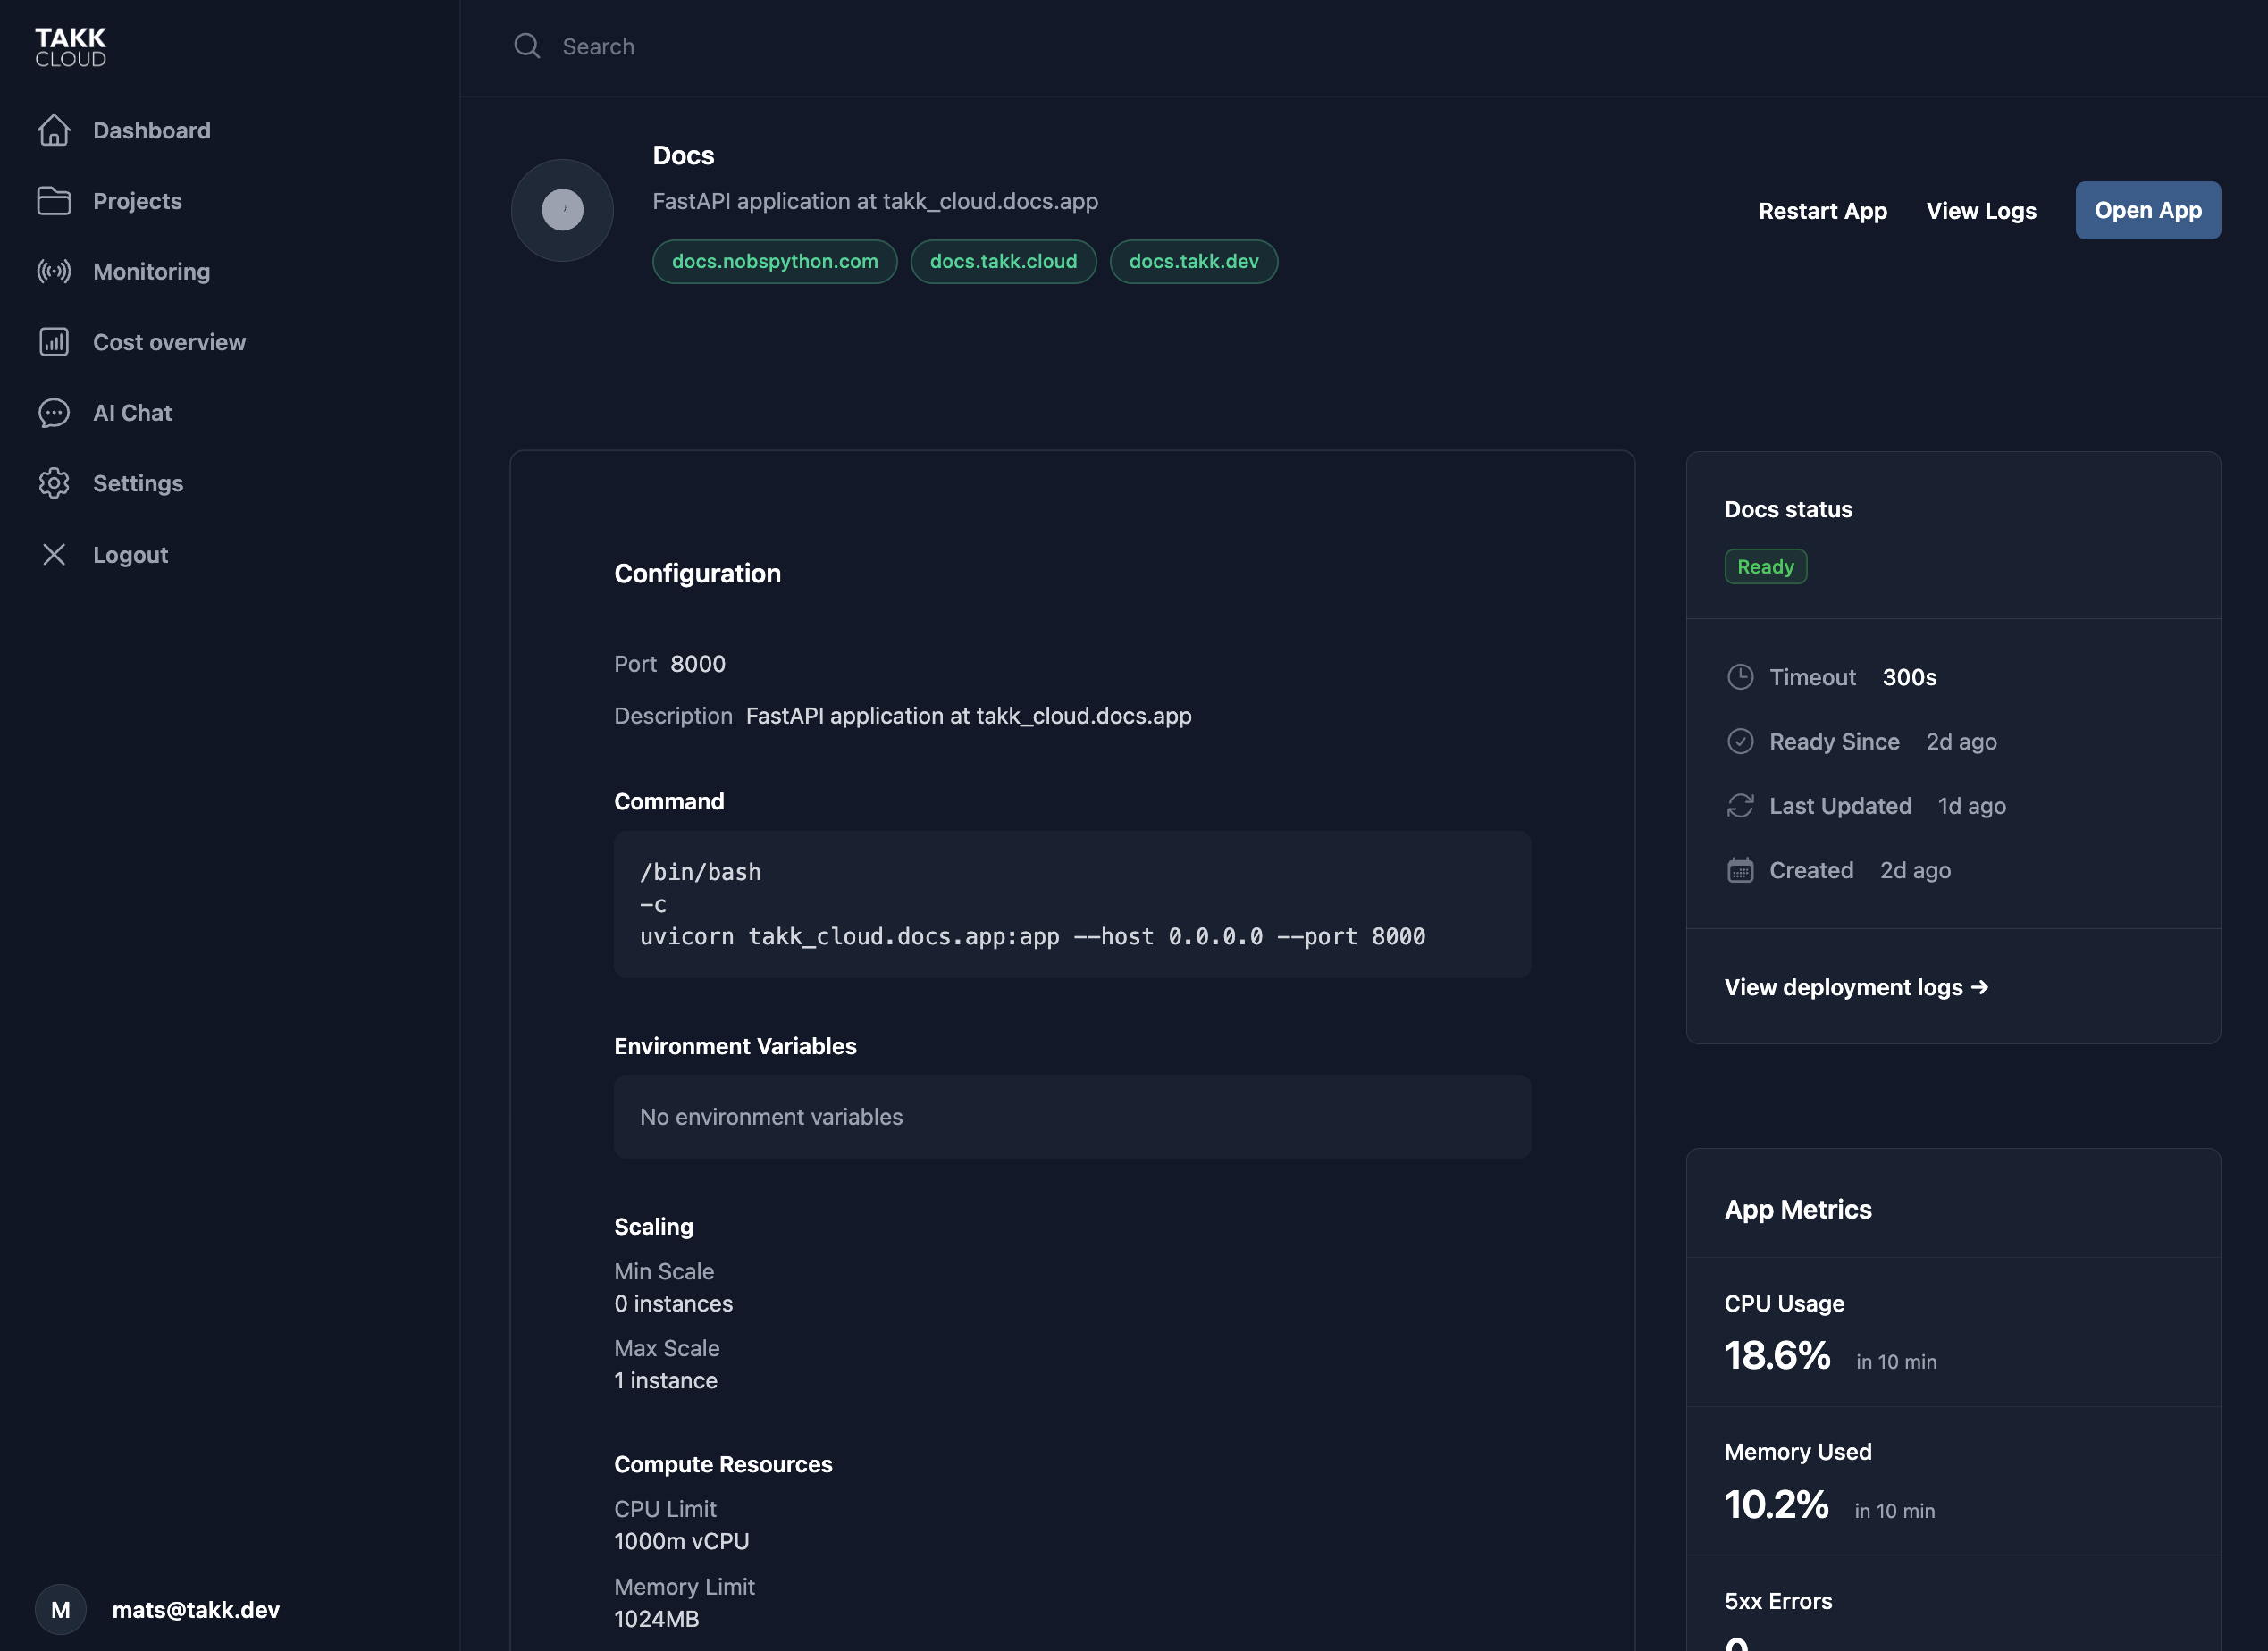Image resolution: width=2268 pixels, height=1651 pixels.
Task: Select the Projects folder icon
Action: coord(55,200)
